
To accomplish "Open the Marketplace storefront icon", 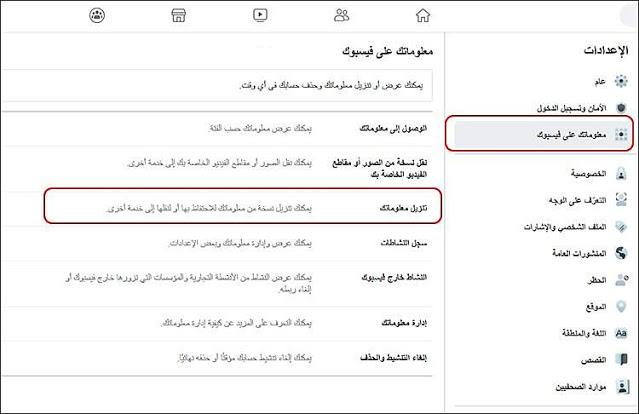I will point(179,15).
